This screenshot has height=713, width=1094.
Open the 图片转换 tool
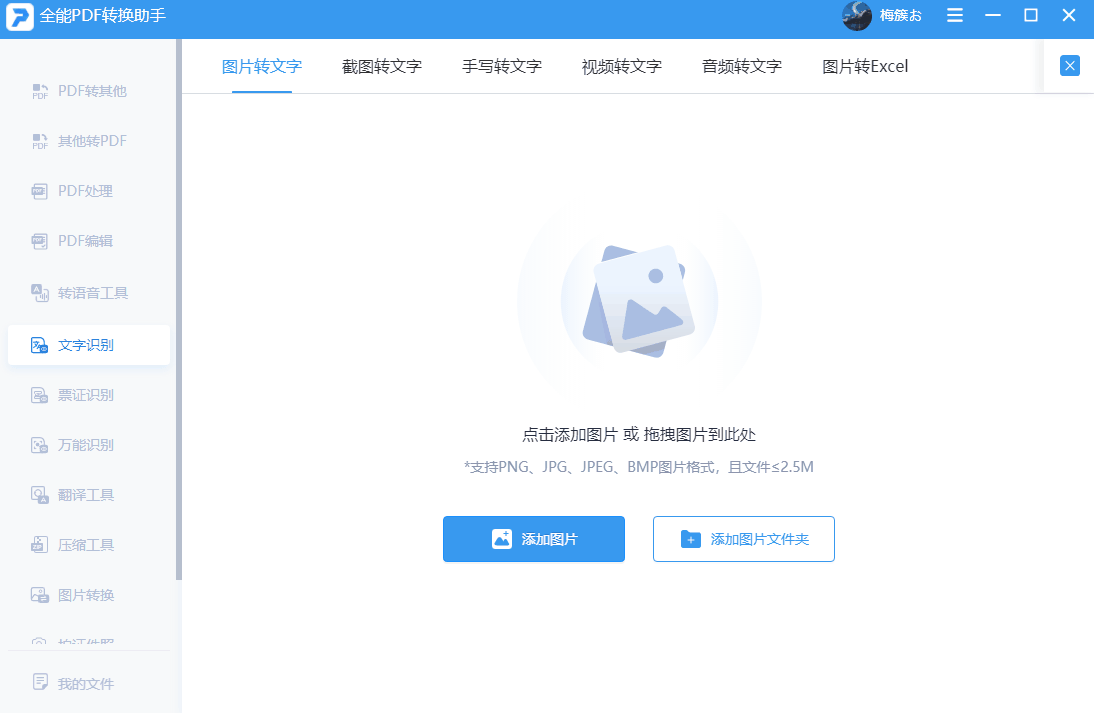(78, 594)
